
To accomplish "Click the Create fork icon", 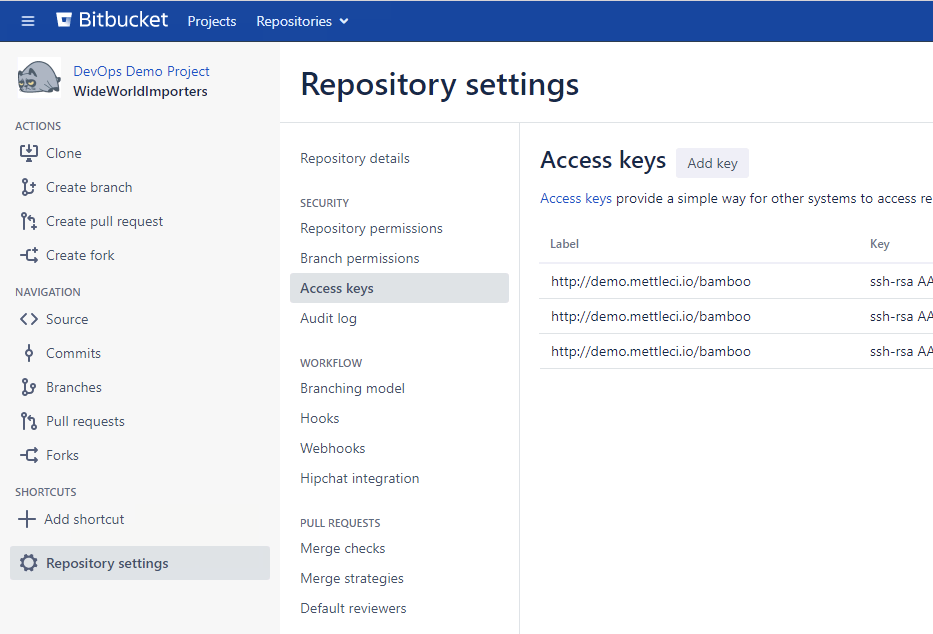I will [29, 255].
